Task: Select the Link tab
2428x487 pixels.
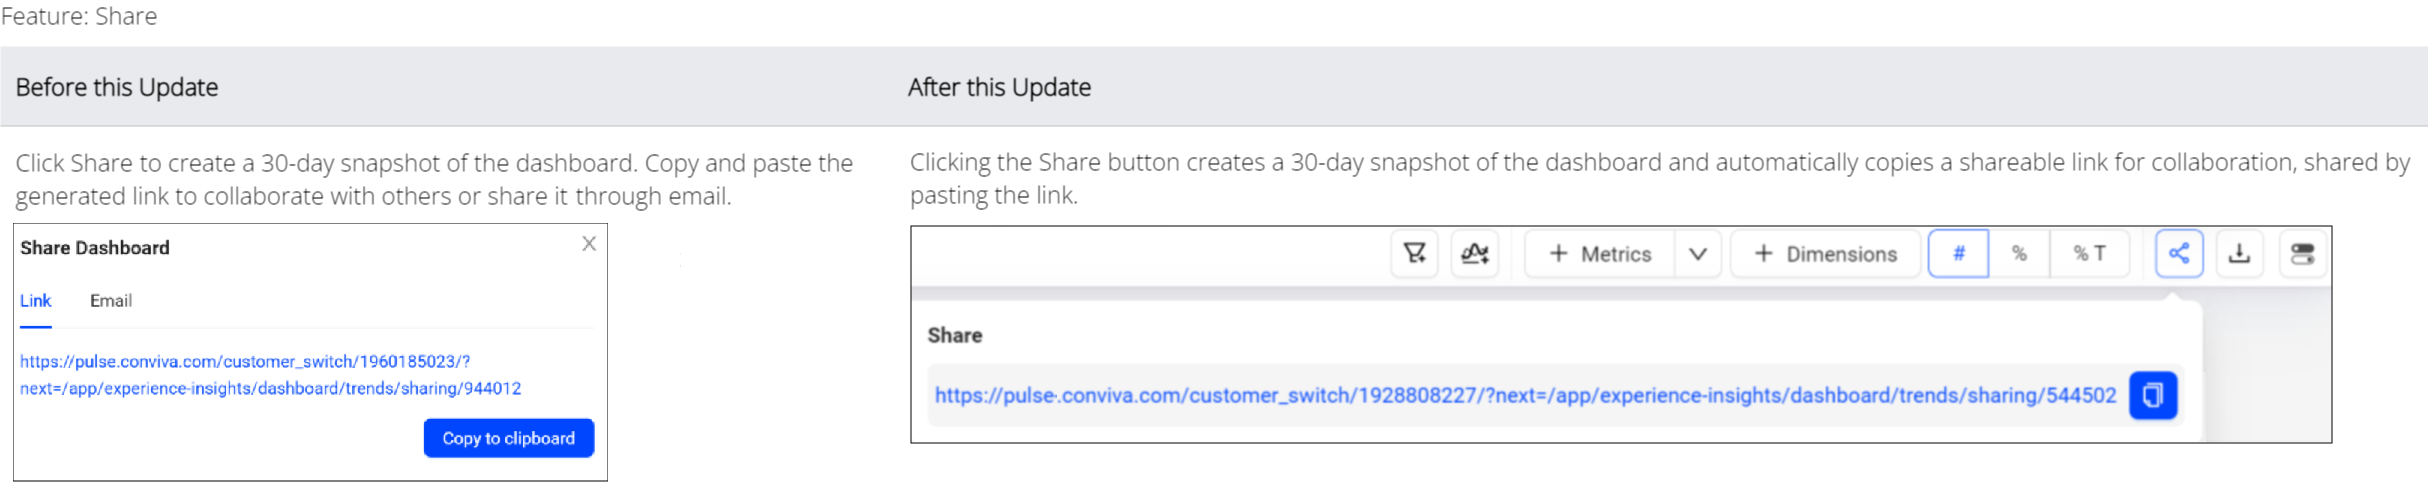Action: click(x=35, y=301)
